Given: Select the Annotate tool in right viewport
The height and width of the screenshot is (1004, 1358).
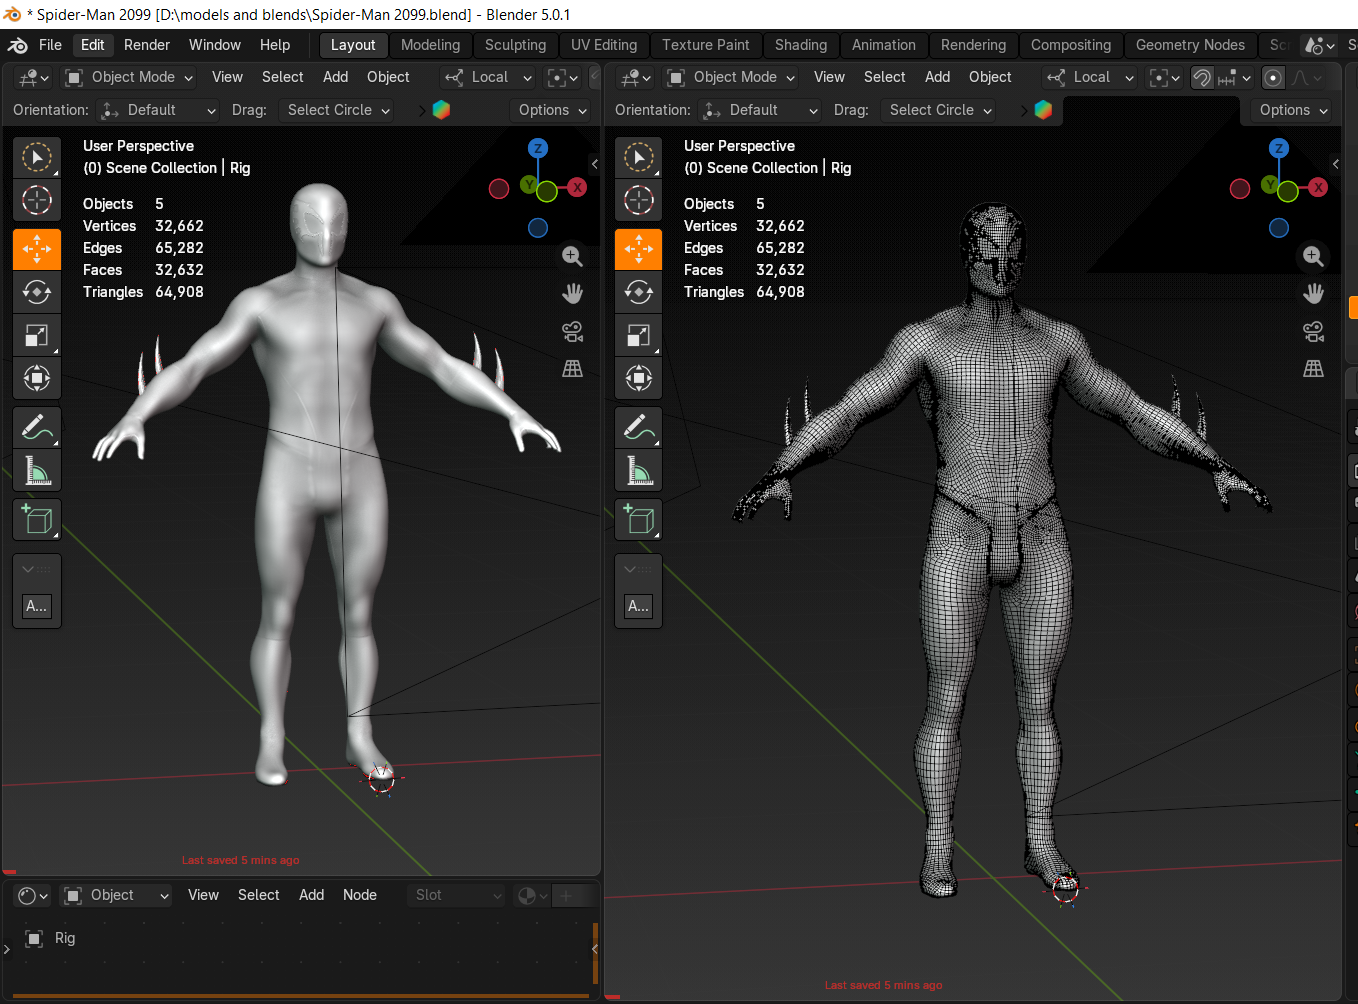Looking at the screenshot, I should point(639,427).
